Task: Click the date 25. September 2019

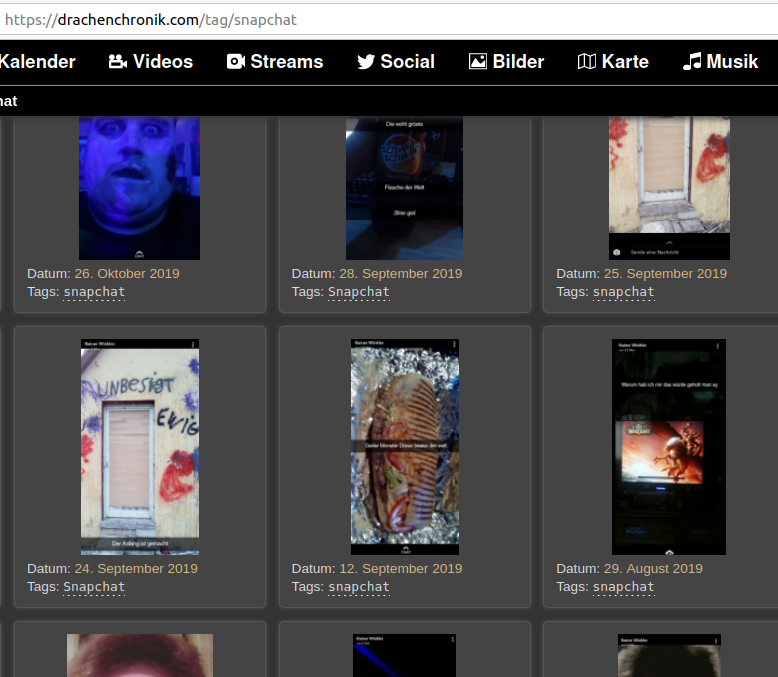Action: (x=665, y=273)
